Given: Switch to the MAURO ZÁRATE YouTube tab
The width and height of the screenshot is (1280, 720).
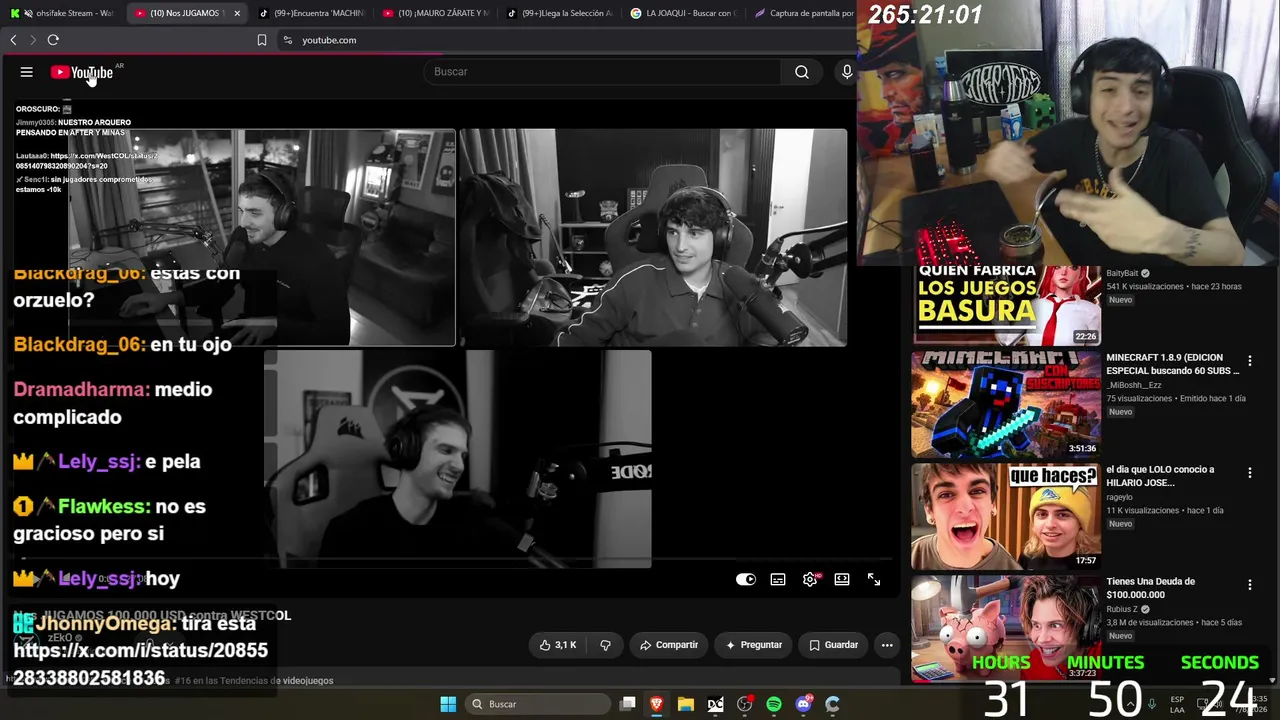Looking at the screenshot, I should click(436, 13).
